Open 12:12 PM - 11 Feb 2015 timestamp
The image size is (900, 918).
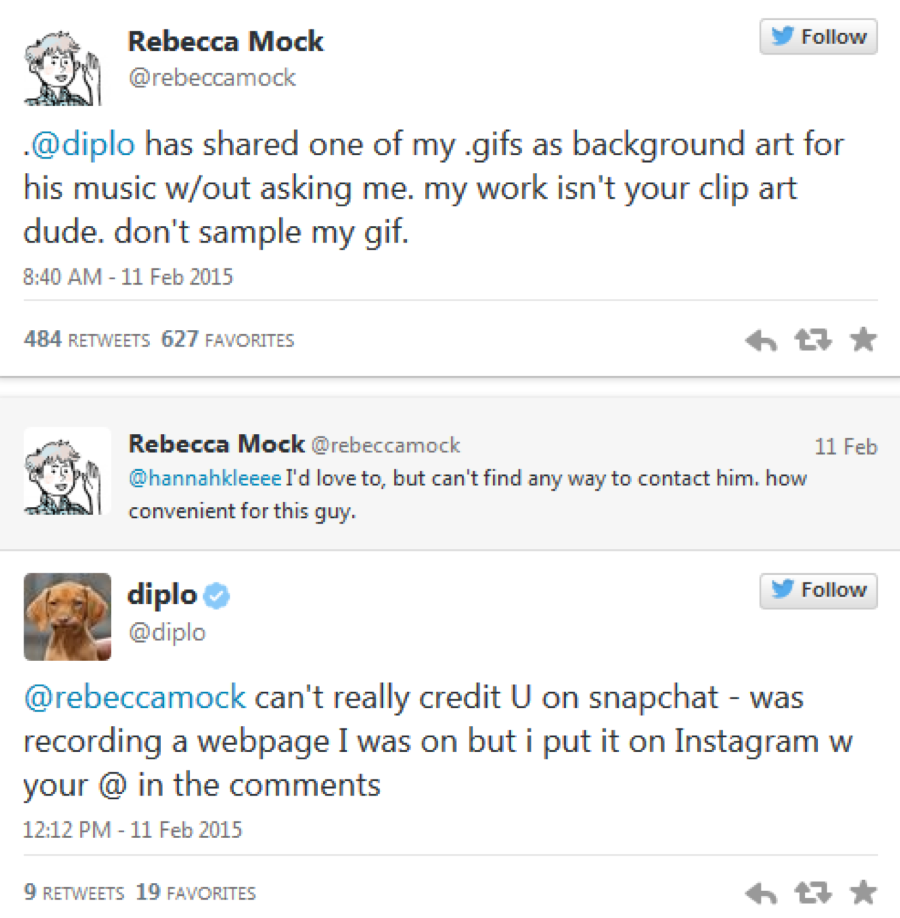[132, 830]
